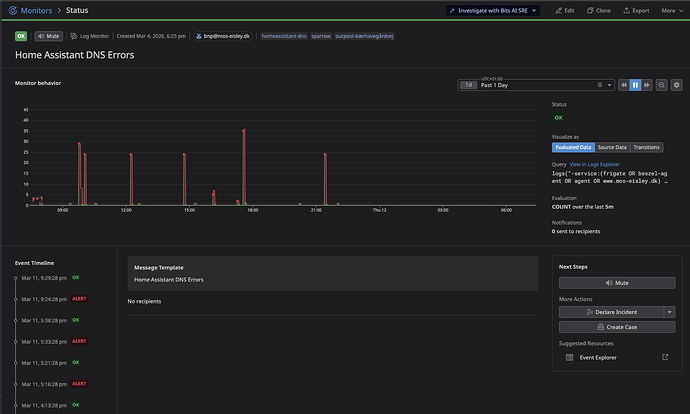Image resolution: width=690 pixels, height=414 pixels.
Task: Click the 1d time shortcut badge
Action: point(469,85)
